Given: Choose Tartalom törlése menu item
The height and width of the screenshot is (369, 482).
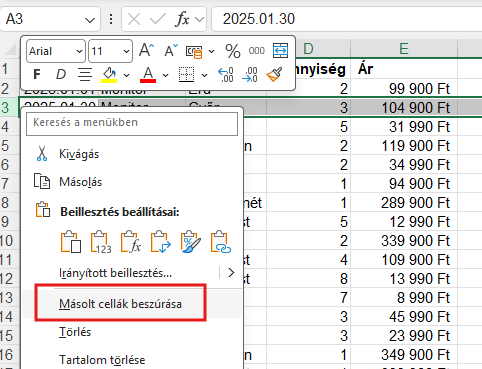Looking at the screenshot, I should [132, 360].
